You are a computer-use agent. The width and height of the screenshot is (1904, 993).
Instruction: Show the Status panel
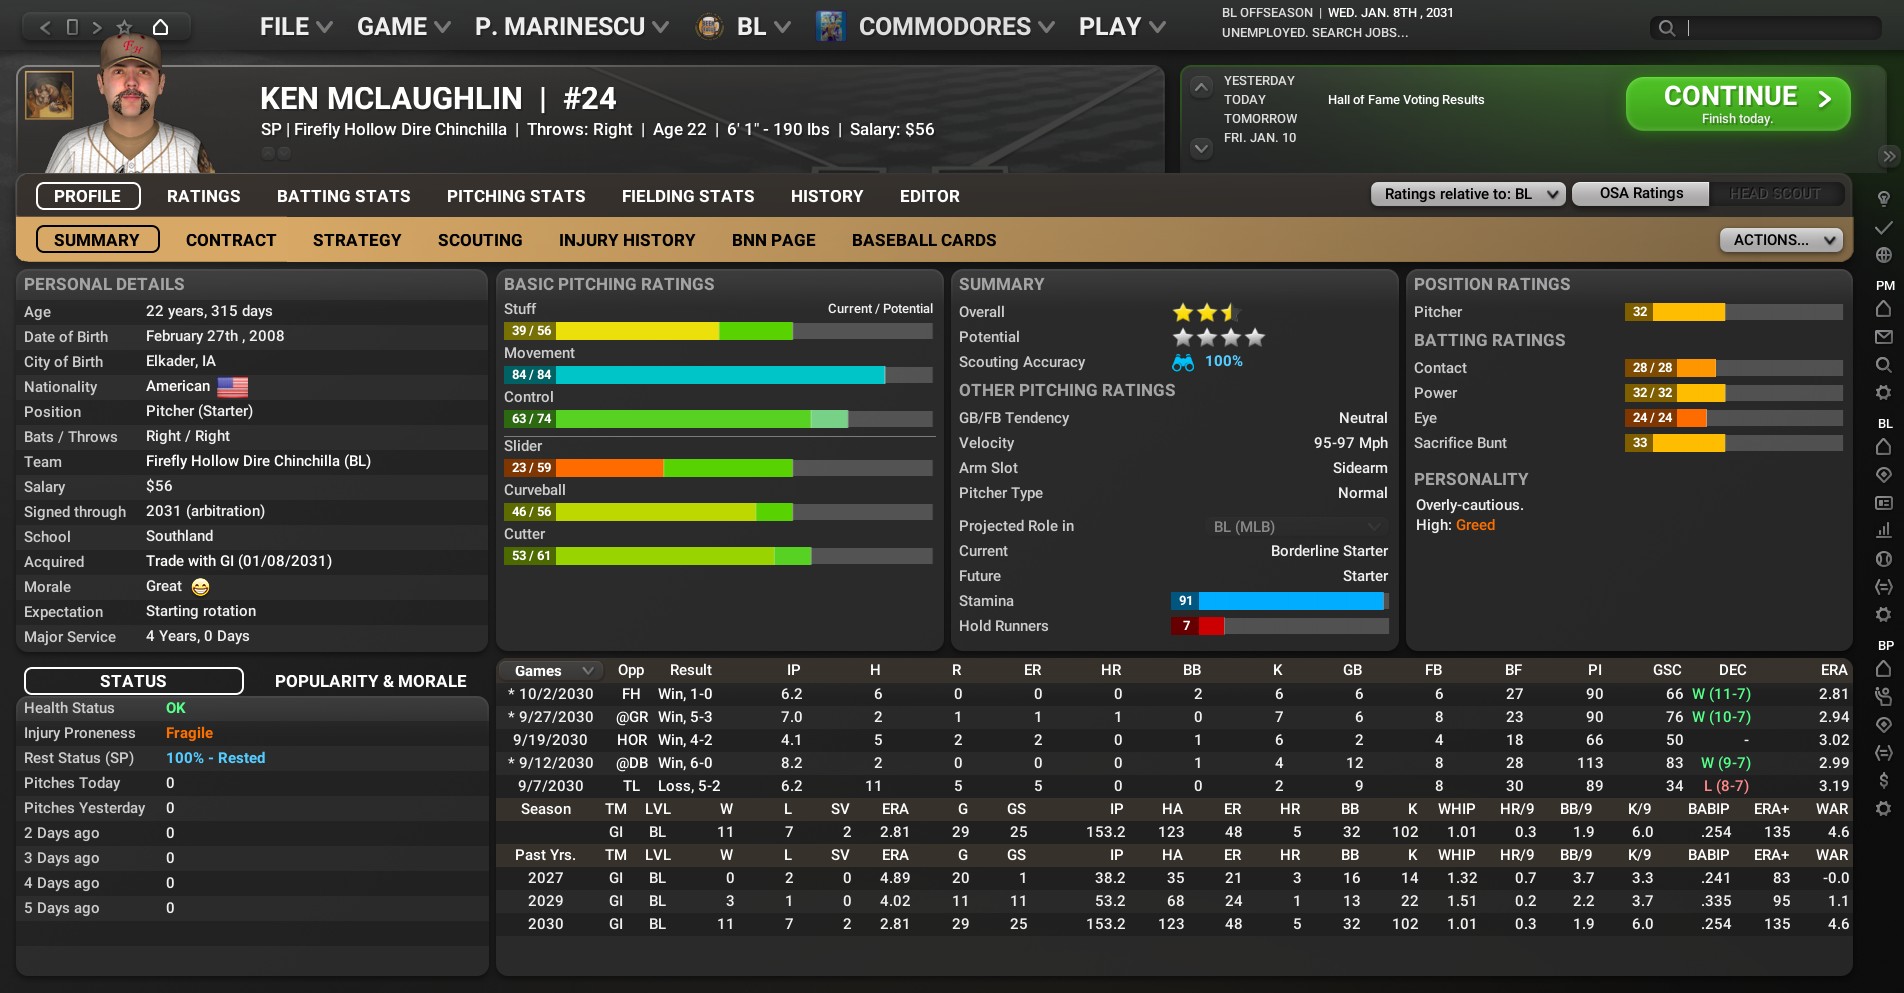[134, 681]
